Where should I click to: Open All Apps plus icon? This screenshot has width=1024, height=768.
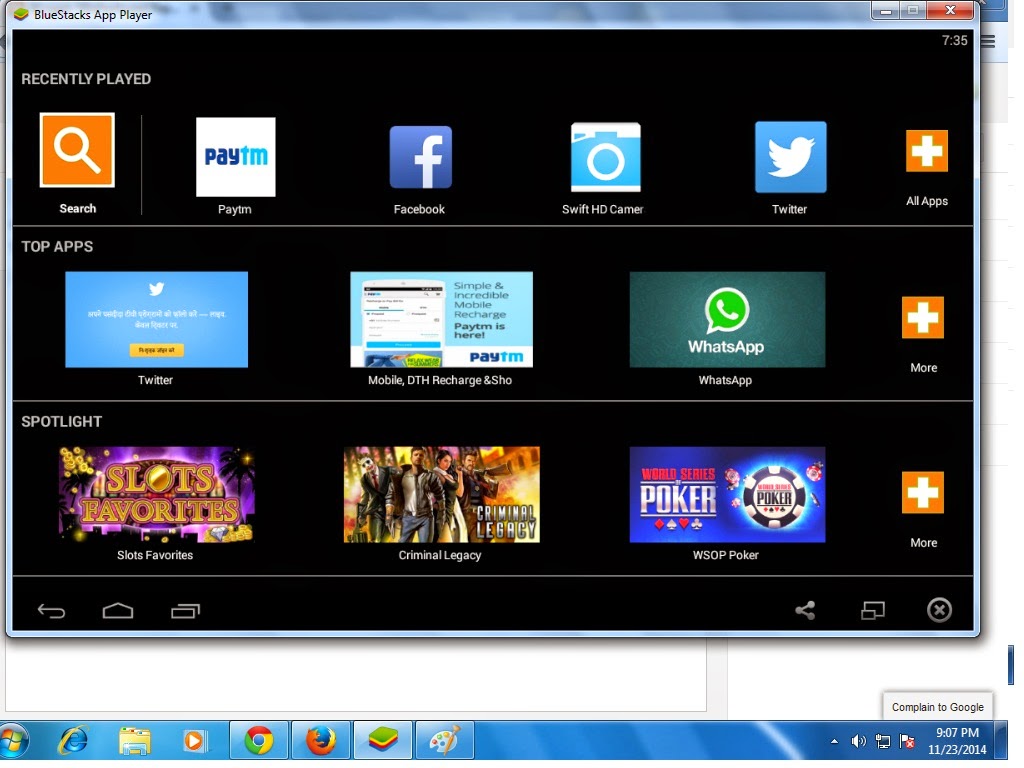coord(927,151)
